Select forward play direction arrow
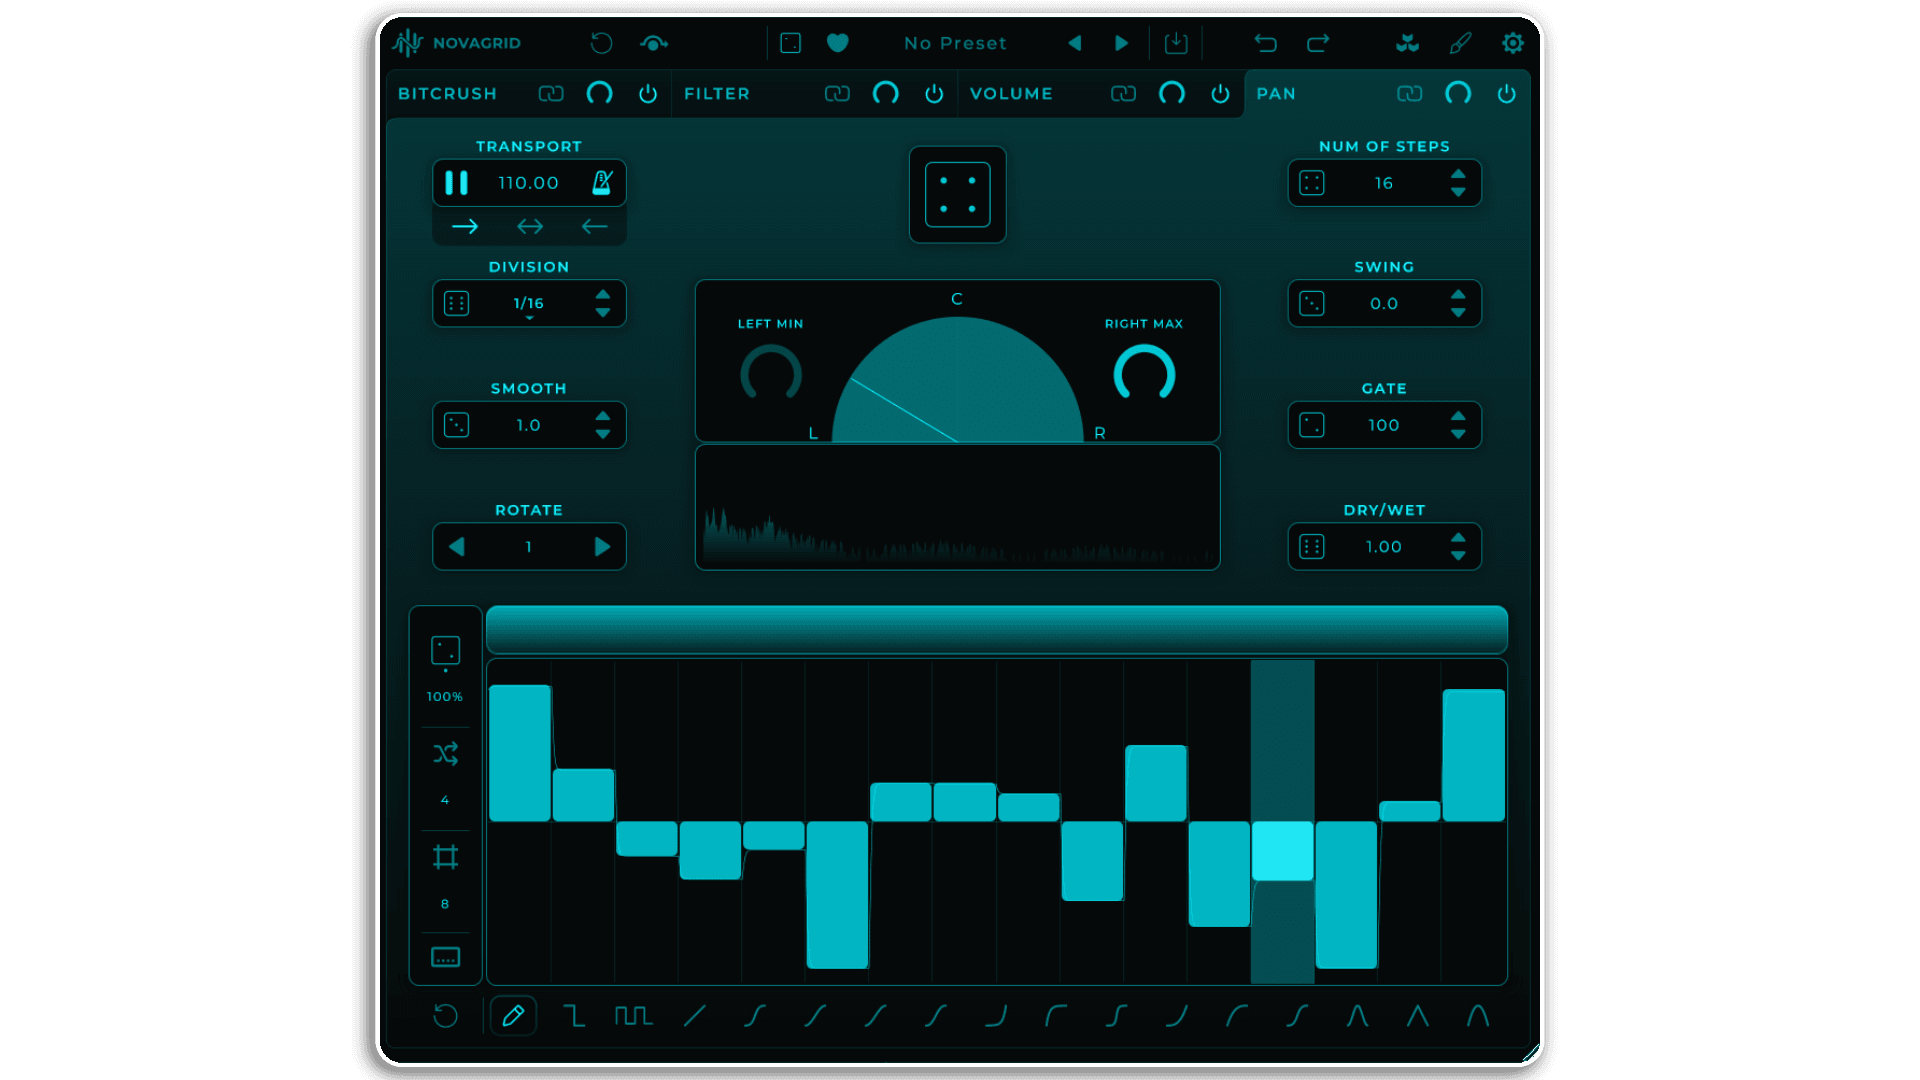Screen dimensions: 1920x1080 [465, 227]
